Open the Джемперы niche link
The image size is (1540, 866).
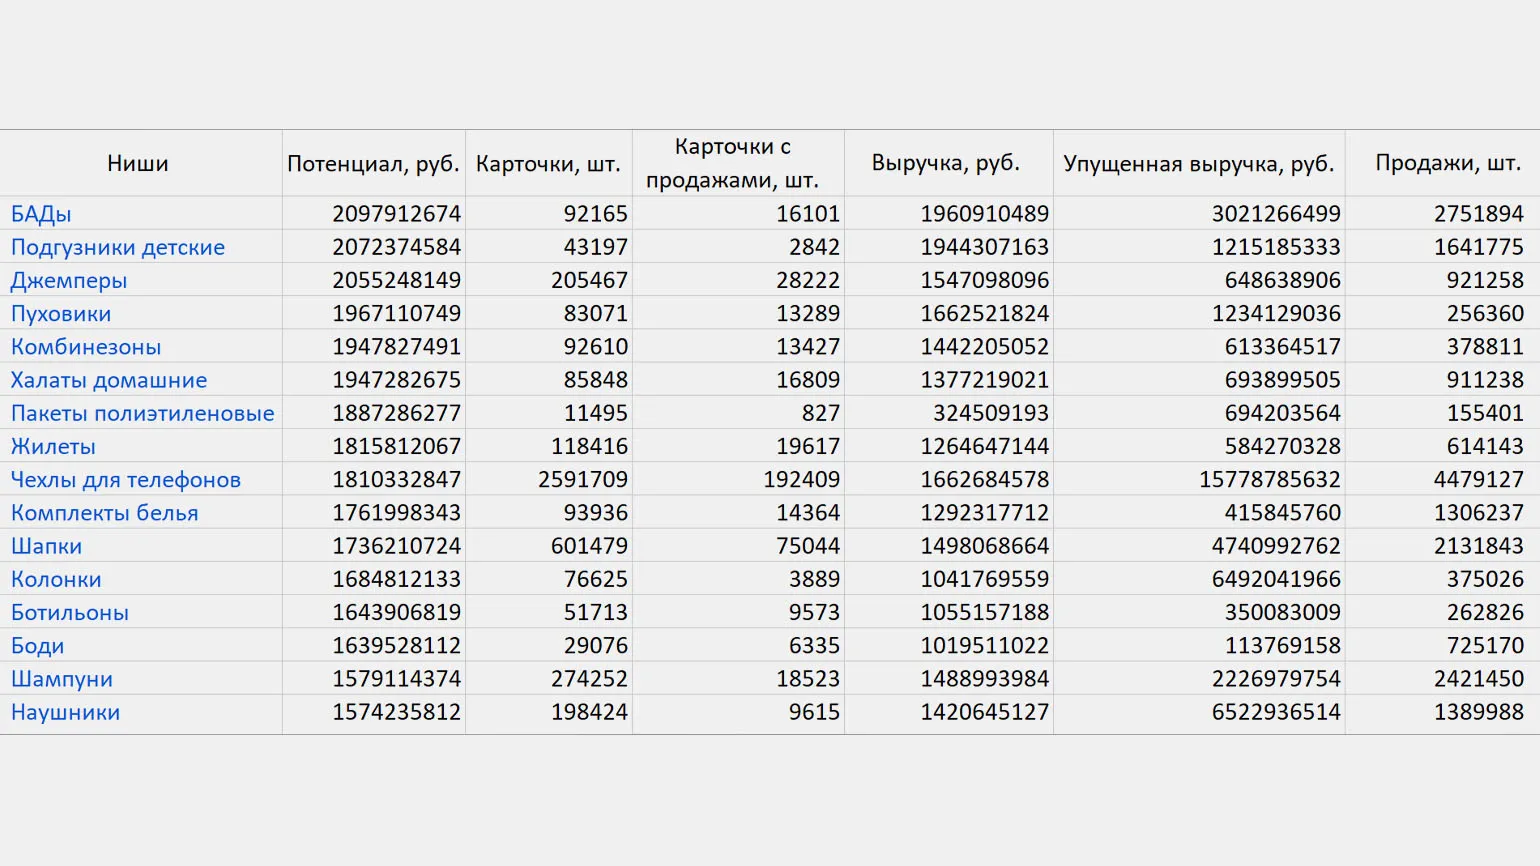[69, 280]
